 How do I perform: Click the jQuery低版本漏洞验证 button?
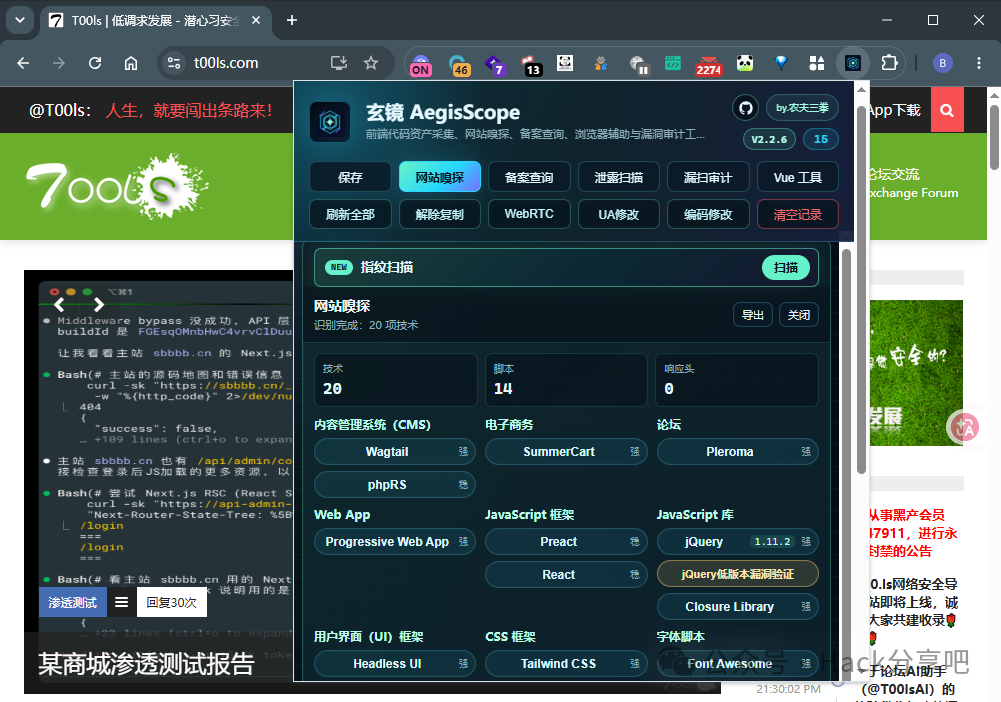pos(737,574)
